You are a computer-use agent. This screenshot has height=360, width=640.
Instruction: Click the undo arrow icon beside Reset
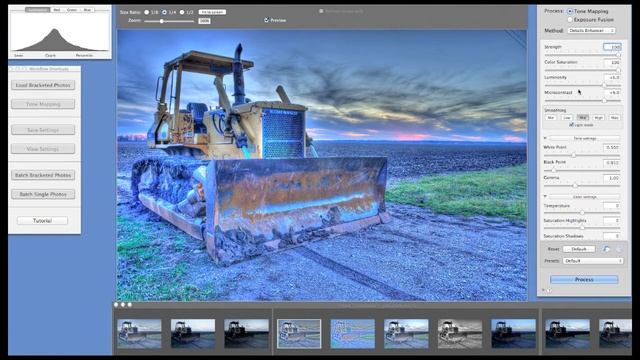click(x=607, y=249)
